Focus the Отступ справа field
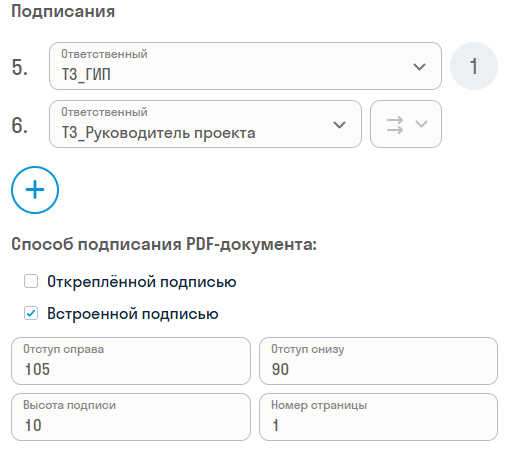 pos(131,361)
